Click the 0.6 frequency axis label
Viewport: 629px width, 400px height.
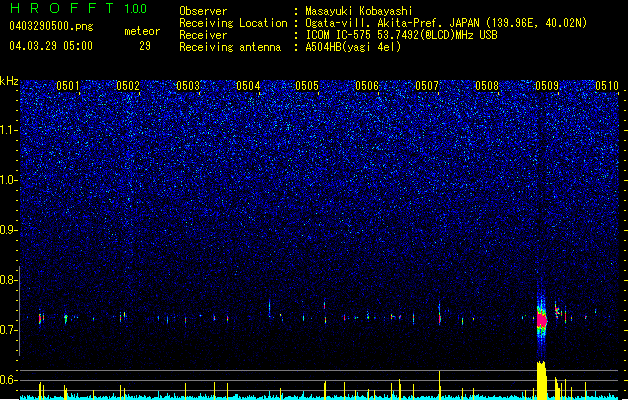[x=9, y=380]
